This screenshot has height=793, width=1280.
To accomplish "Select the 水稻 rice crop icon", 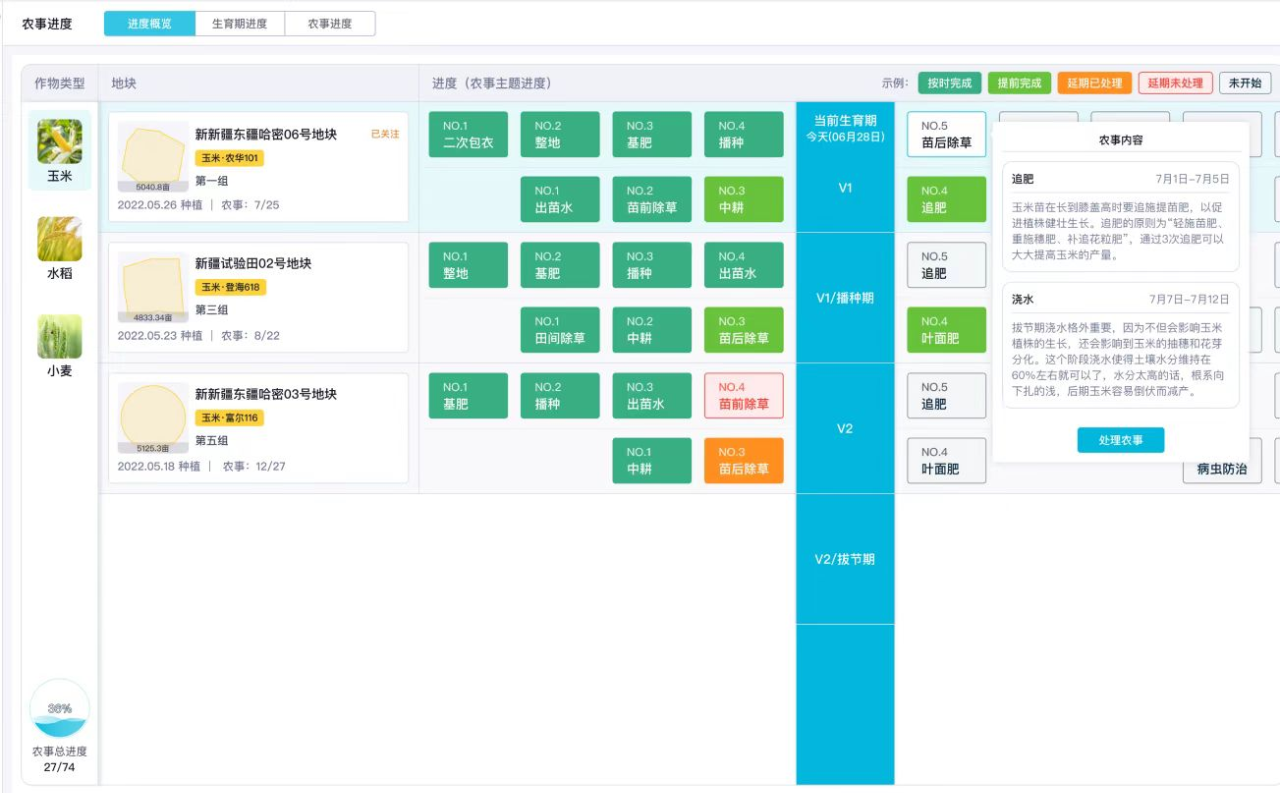I will pyautogui.click(x=60, y=240).
